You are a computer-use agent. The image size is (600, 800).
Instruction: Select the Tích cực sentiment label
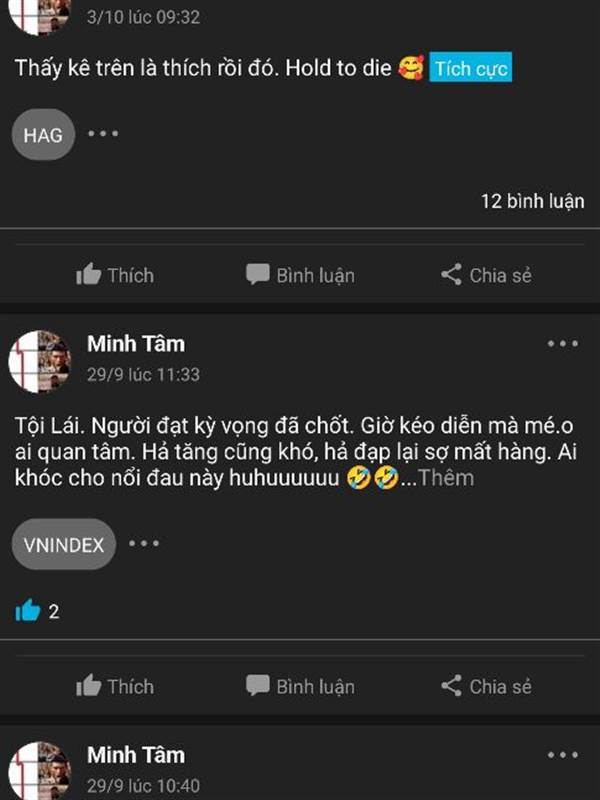click(x=470, y=69)
